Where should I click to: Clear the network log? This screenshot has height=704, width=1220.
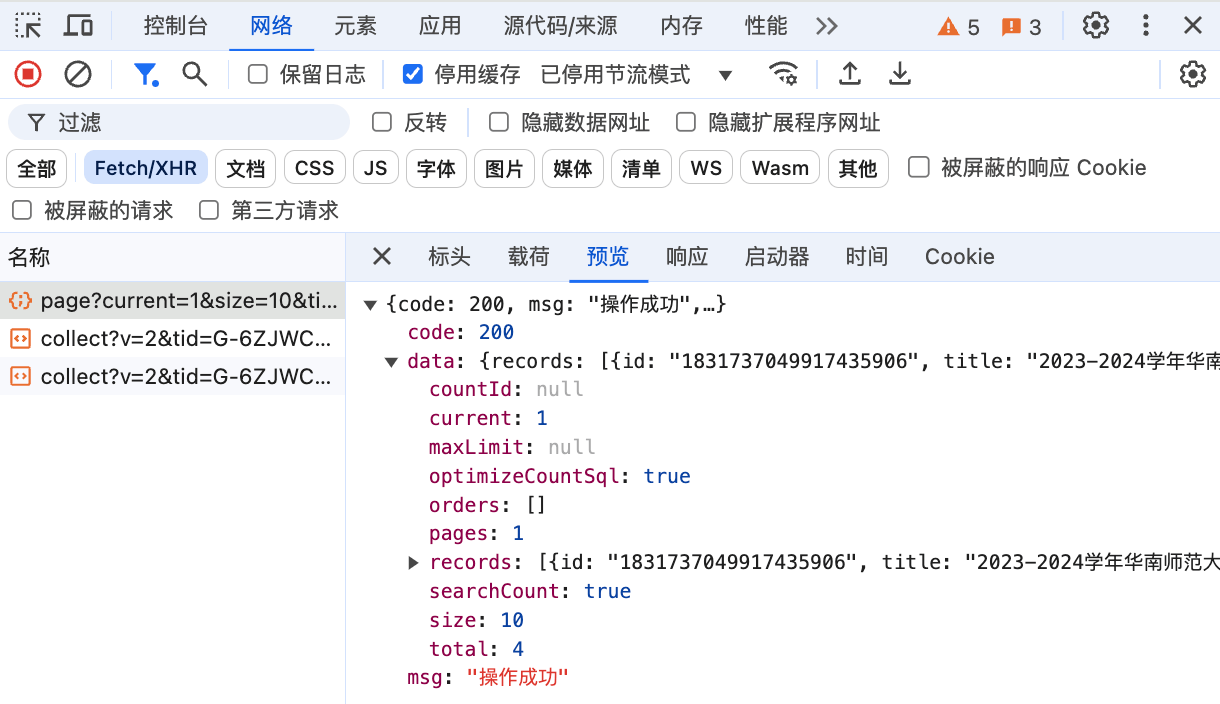click(78, 74)
